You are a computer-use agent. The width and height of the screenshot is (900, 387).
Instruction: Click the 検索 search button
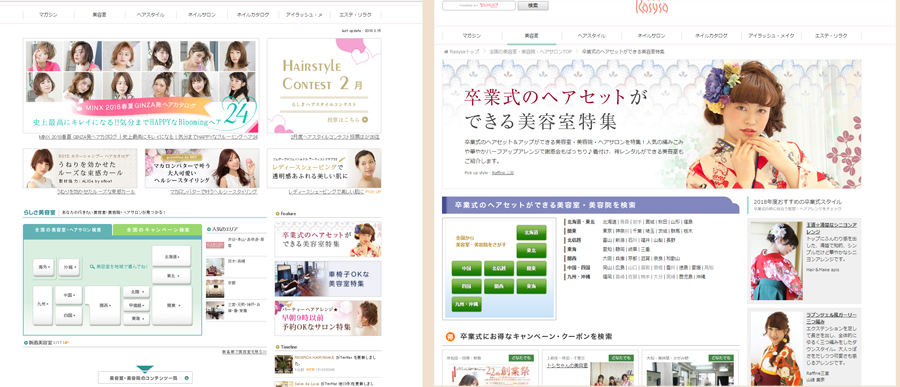tap(533, 5)
